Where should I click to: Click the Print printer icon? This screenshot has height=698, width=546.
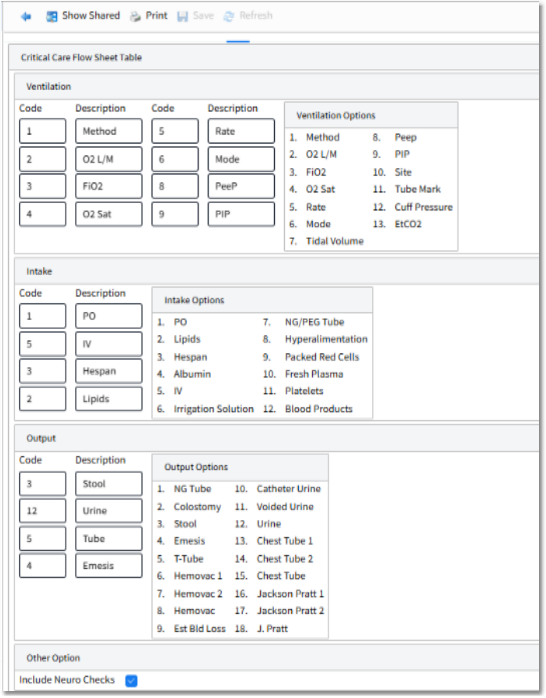(135, 16)
